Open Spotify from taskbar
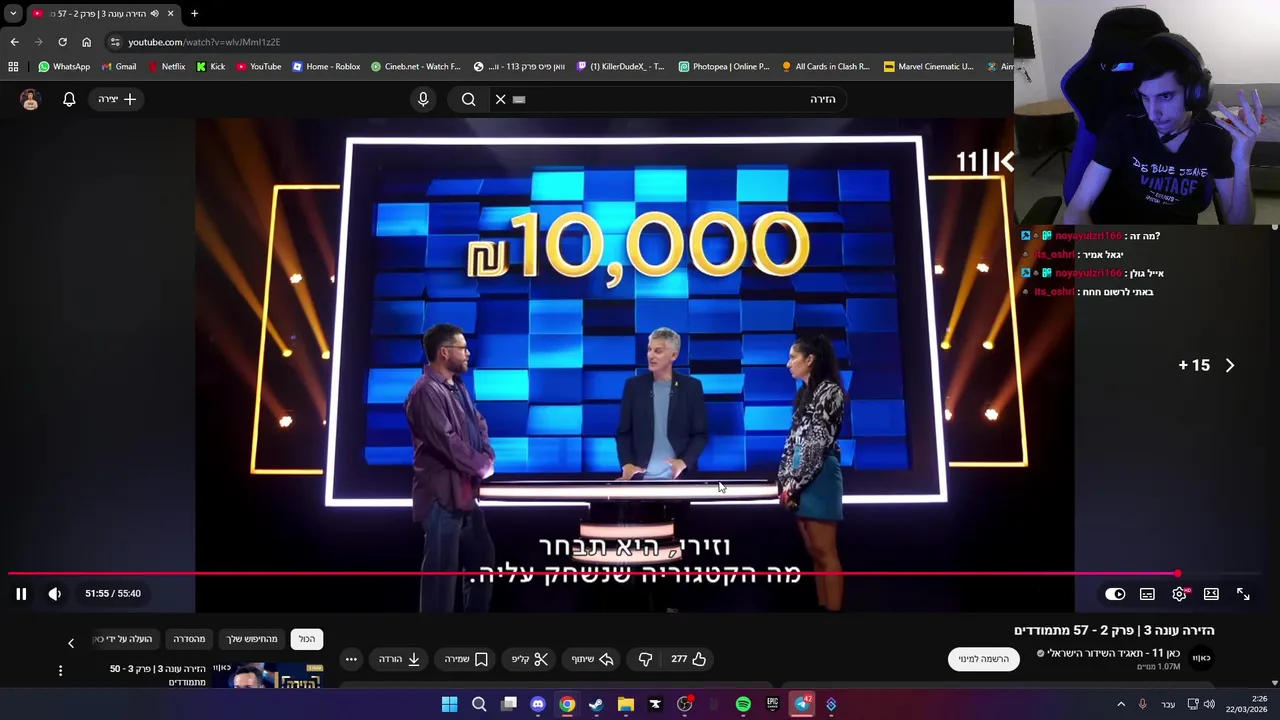The image size is (1280, 720). coord(743,704)
